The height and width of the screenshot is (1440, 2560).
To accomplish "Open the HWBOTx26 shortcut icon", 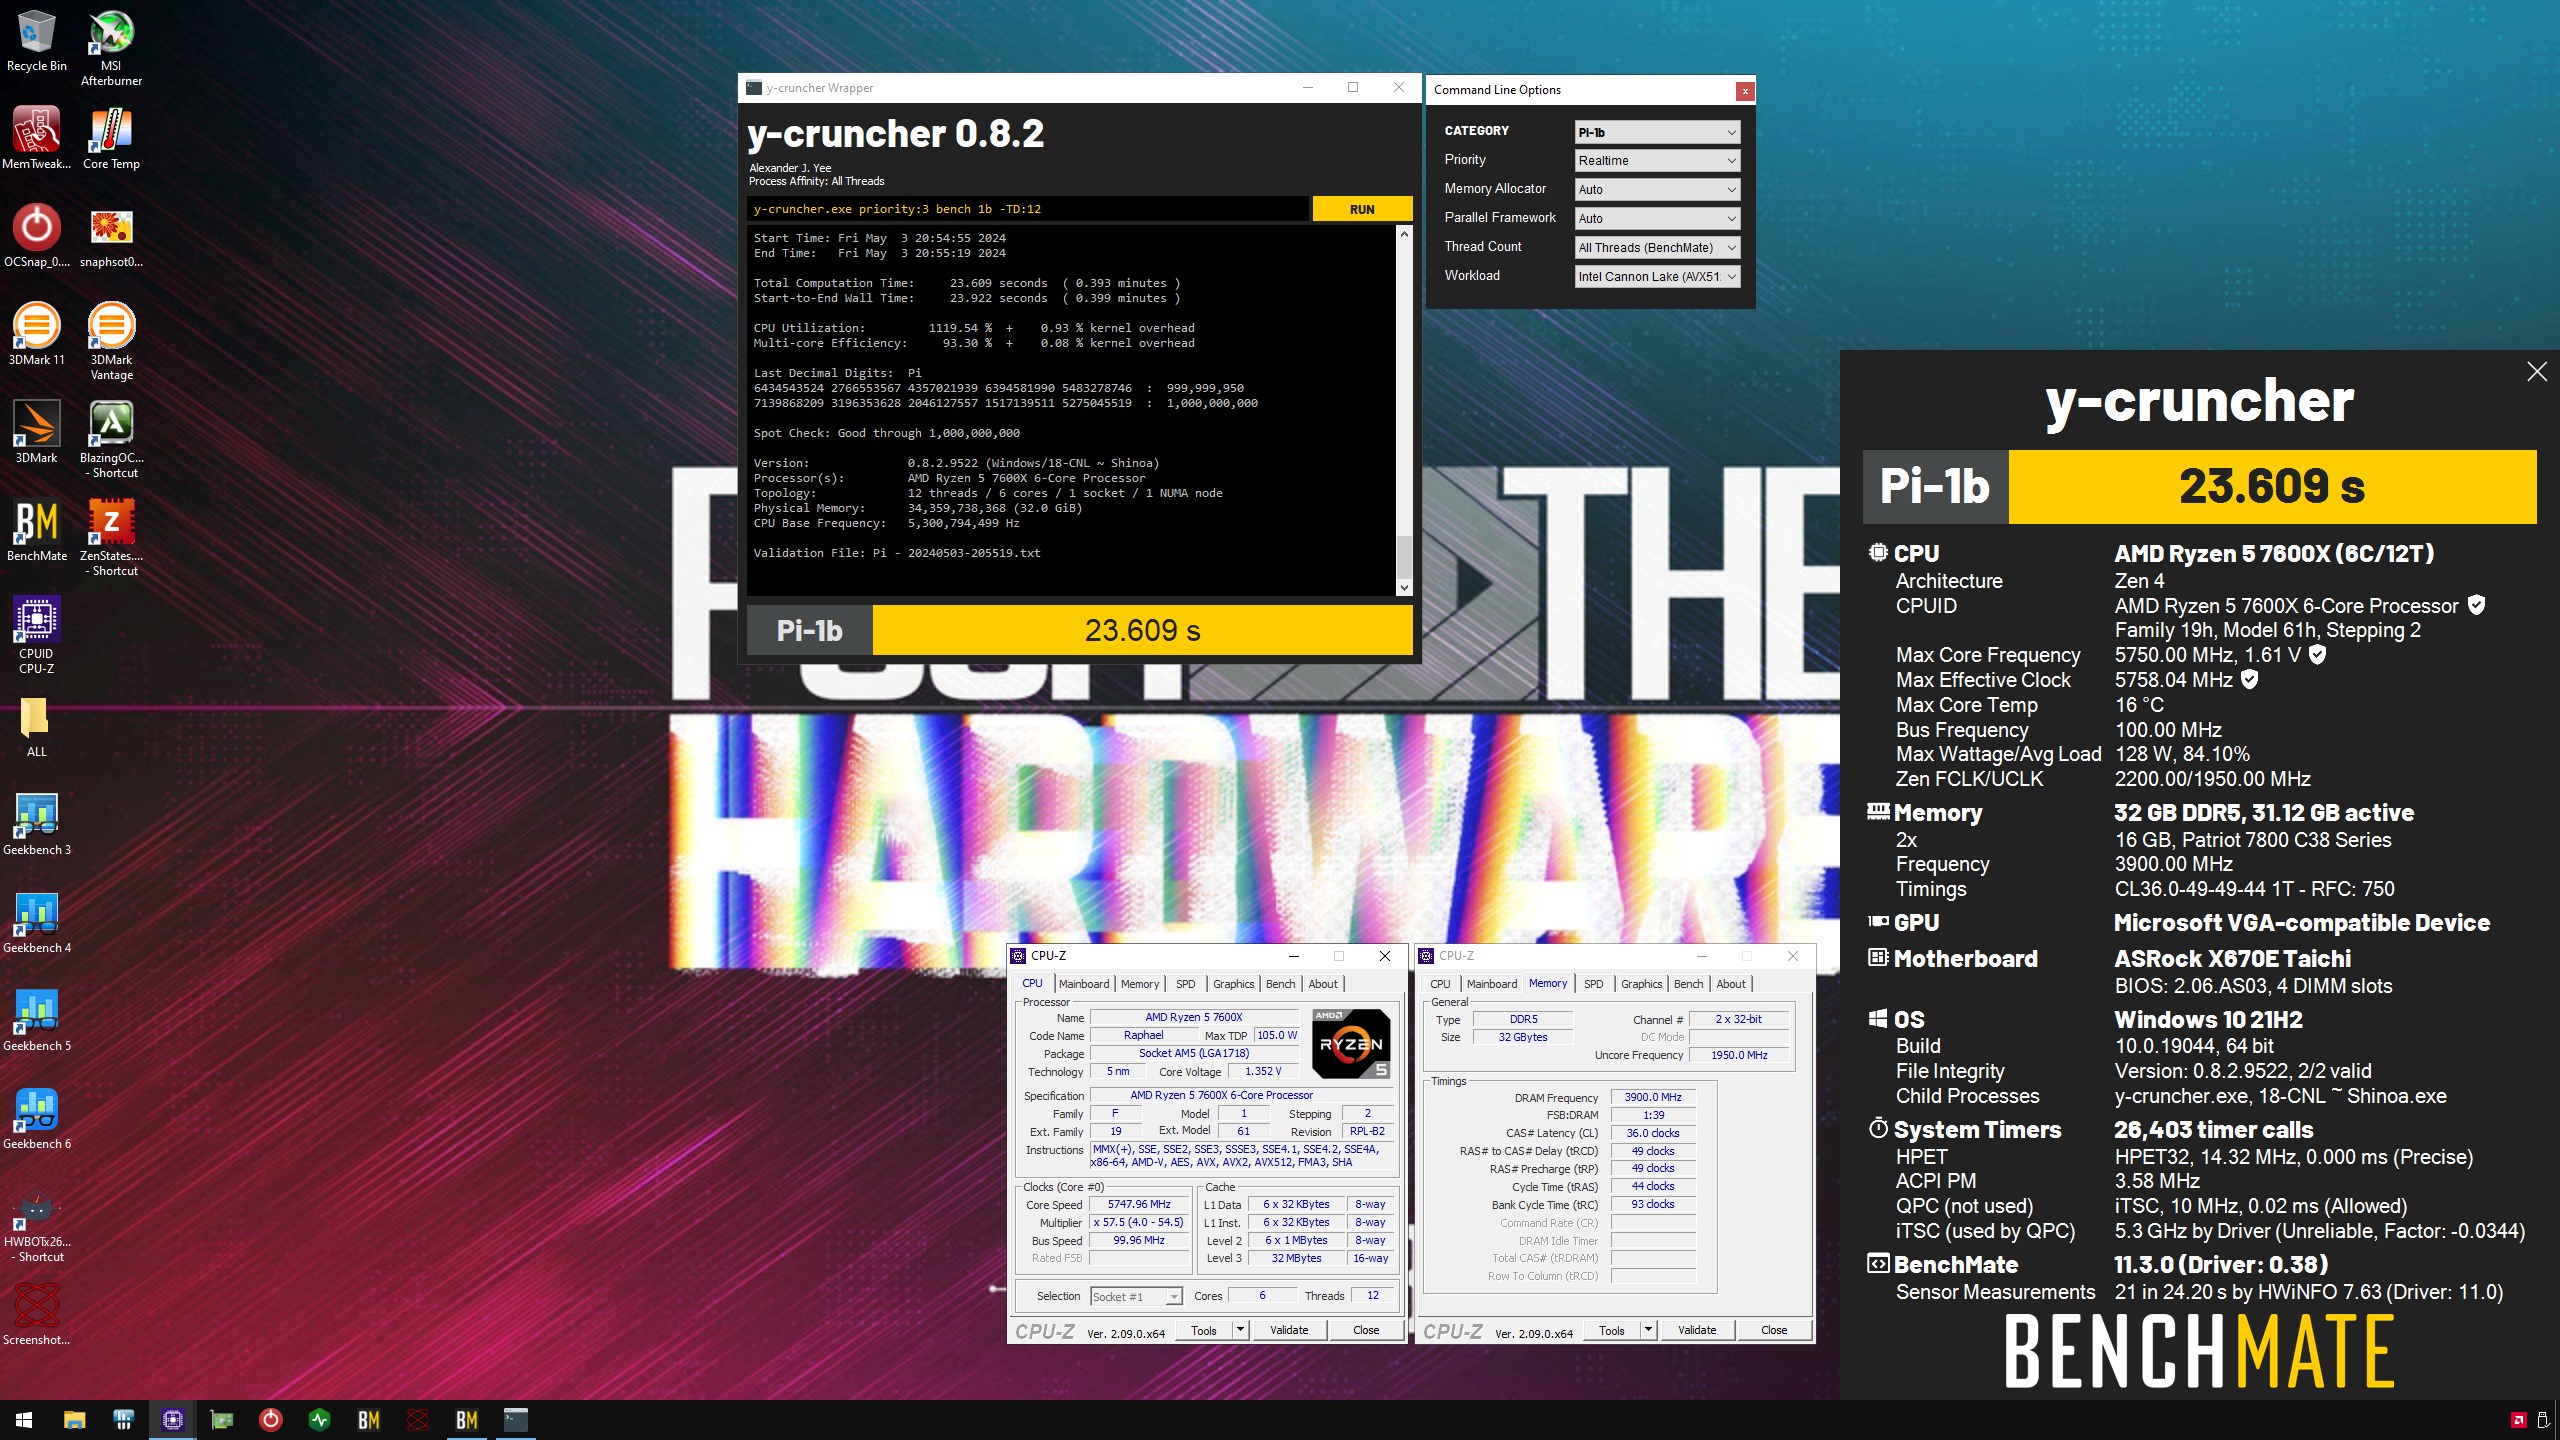I will tap(37, 1227).
